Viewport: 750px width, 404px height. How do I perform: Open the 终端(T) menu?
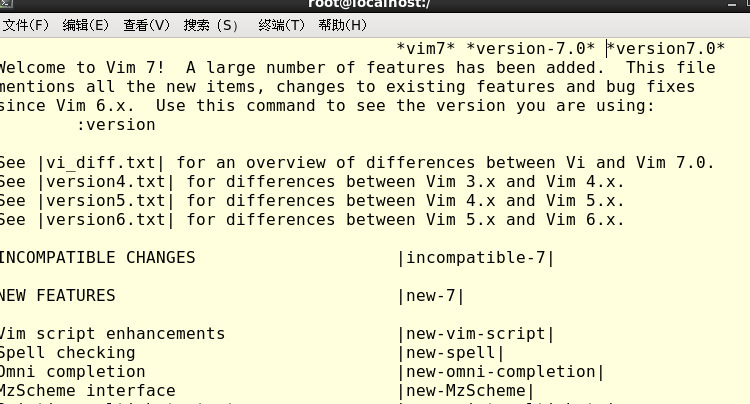[281, 25]
